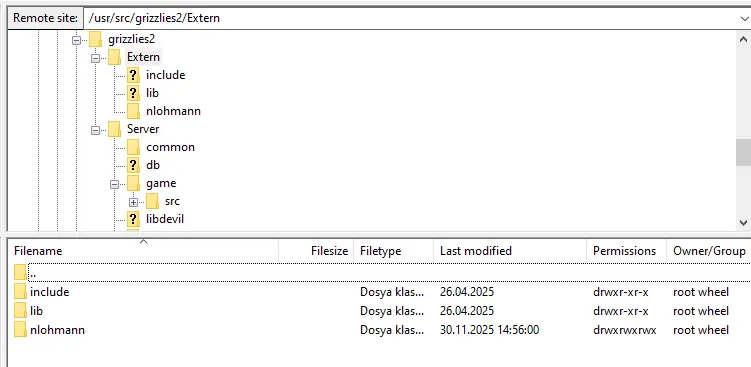The image size is (751, 367).
Task: Sort by Last modified column header
Action: (x=510, y=251)
